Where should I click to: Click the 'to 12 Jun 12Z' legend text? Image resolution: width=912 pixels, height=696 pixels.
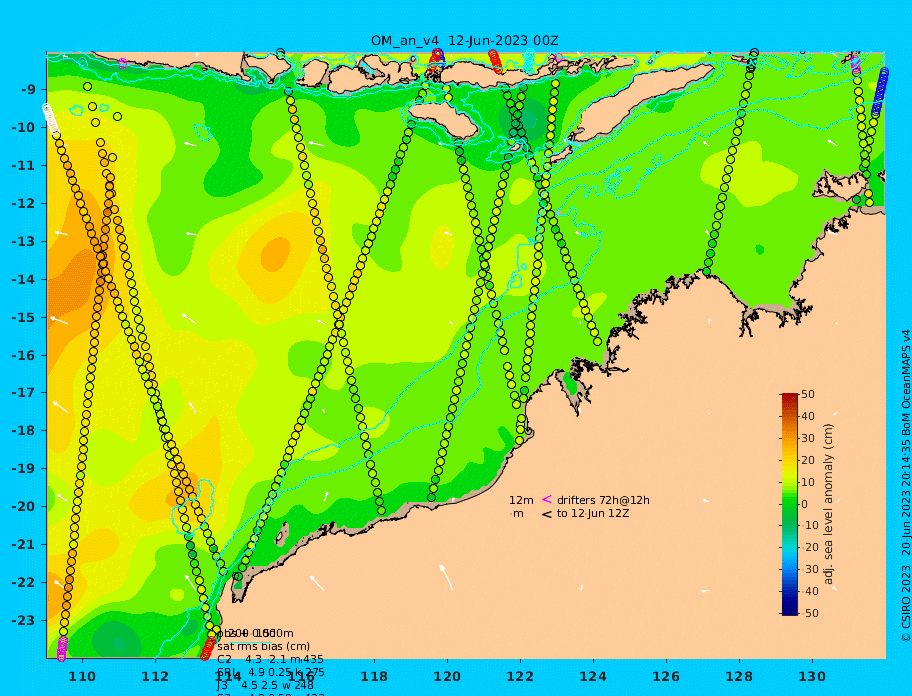(593, 513)
